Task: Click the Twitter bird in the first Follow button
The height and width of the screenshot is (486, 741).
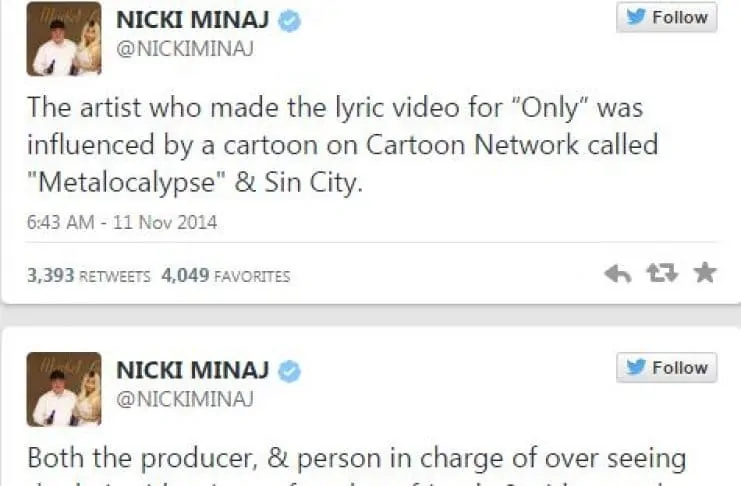Action: pyautogui.click(x=636, y=17)
